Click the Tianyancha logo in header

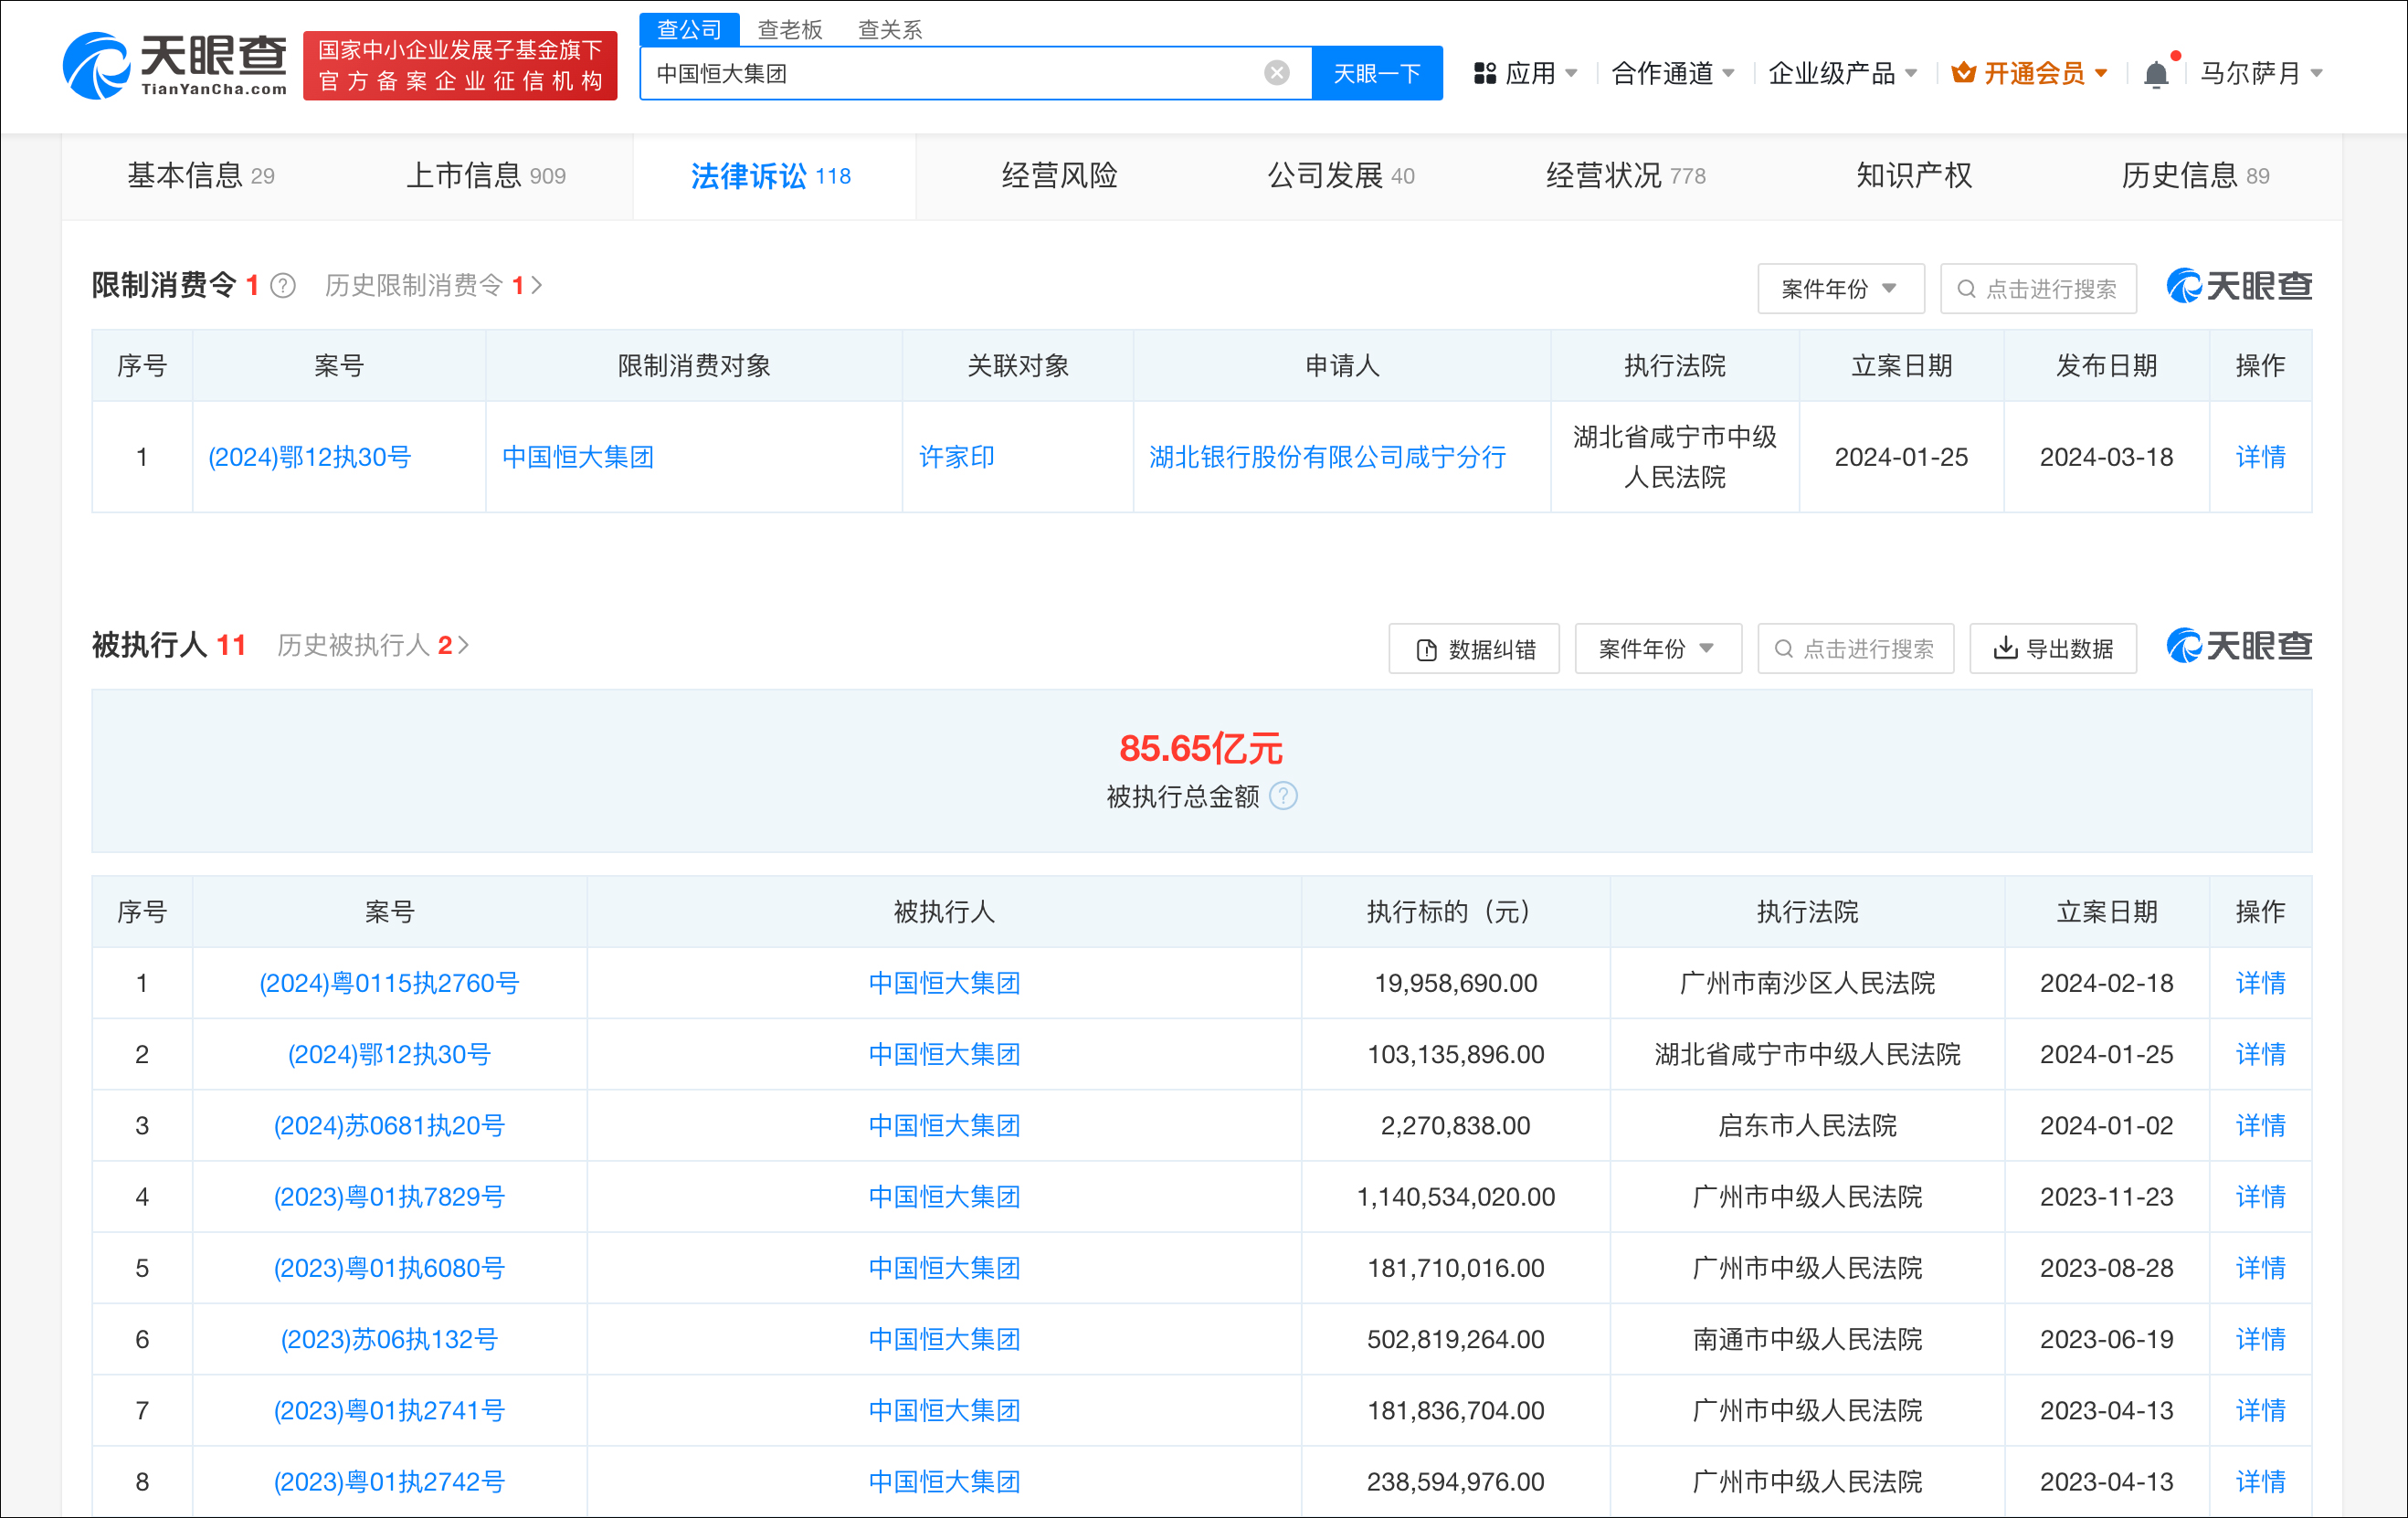[x=175, y=66]
